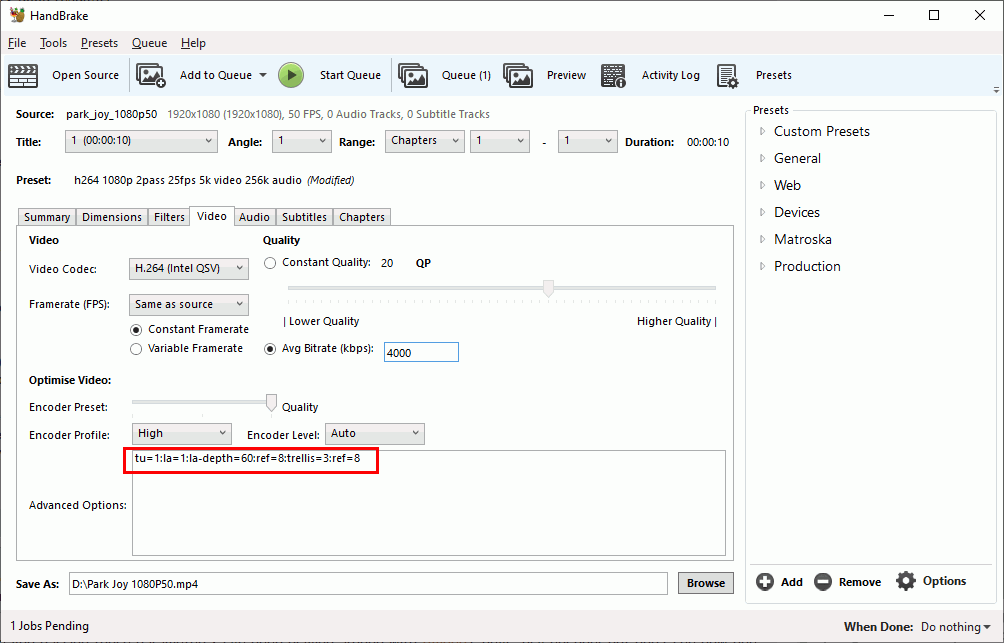Expand the Matroska presets group
Screen dimensions: 1004x643
point(762,239)
